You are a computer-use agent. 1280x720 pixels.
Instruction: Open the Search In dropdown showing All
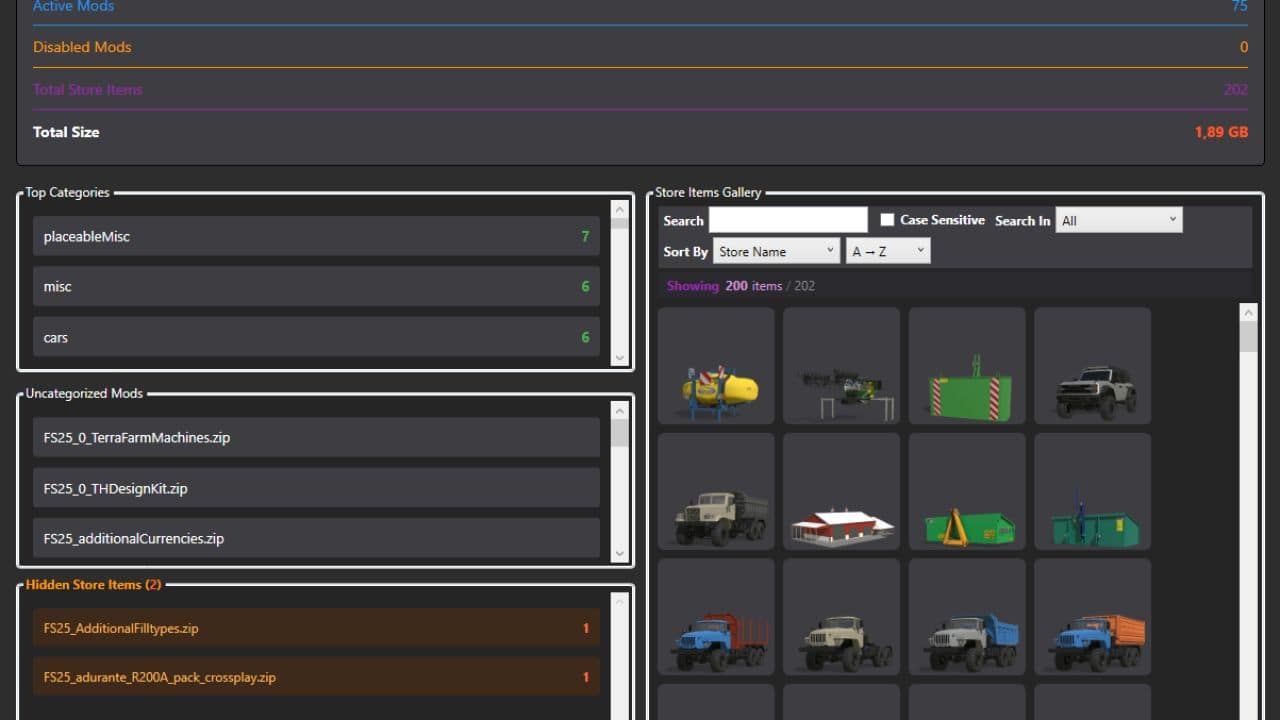tap(1118, 219)
